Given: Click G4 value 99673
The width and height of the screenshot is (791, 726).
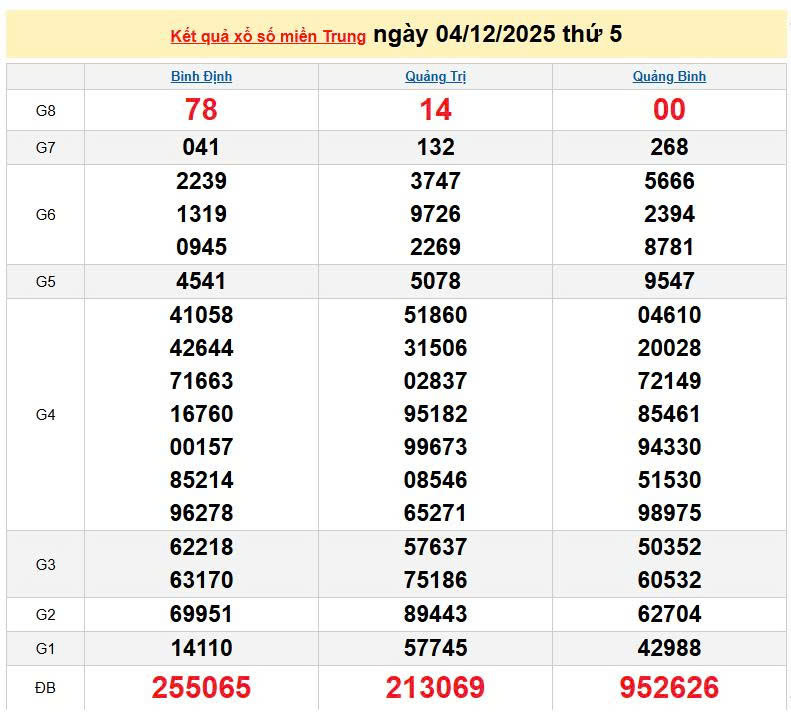Looking at the screenshot, I should click(435, 447).
